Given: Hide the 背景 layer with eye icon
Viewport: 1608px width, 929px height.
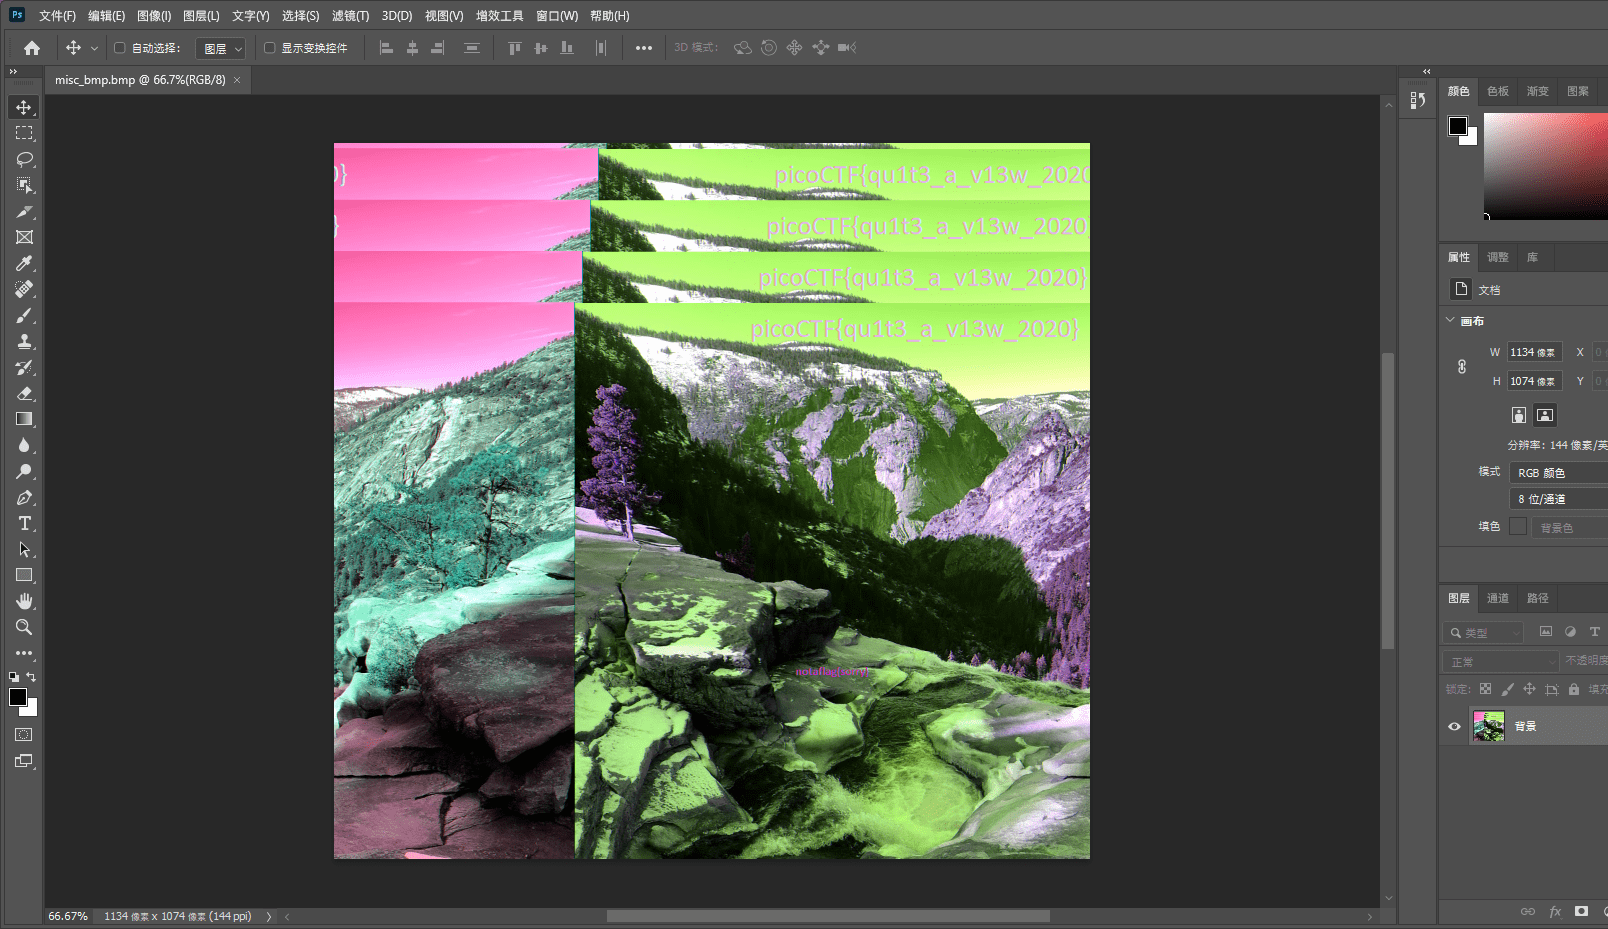Looking at the screenshot, I should click(1454, 726).
